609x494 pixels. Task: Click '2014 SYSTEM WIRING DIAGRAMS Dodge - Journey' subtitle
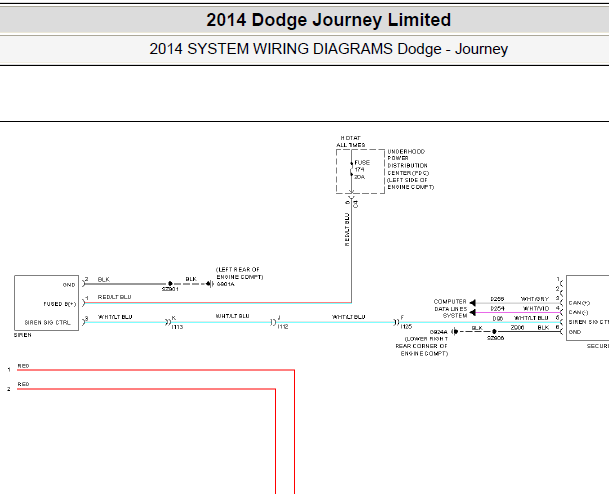click(328, 49)
